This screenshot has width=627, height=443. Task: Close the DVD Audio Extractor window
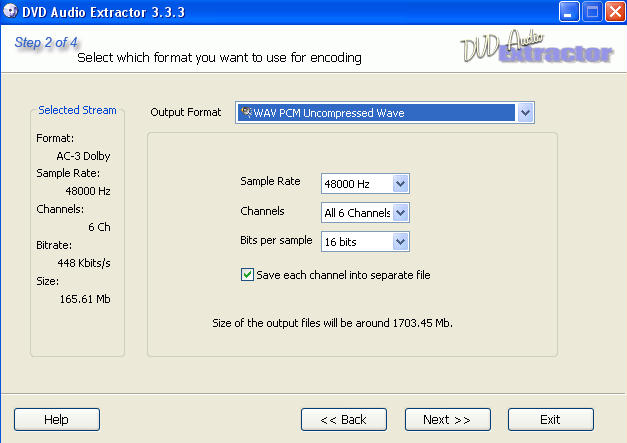coord(615,11)
